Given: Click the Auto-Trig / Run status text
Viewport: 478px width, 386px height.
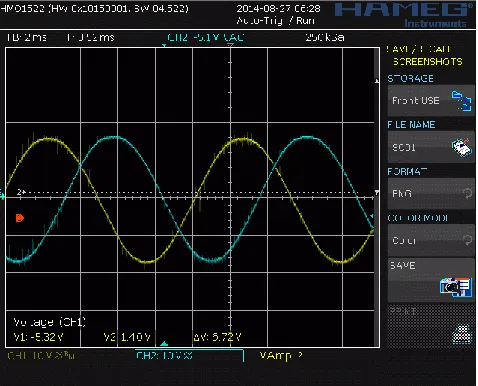Looking at the screenshot, I should click(x=275, y=21).
